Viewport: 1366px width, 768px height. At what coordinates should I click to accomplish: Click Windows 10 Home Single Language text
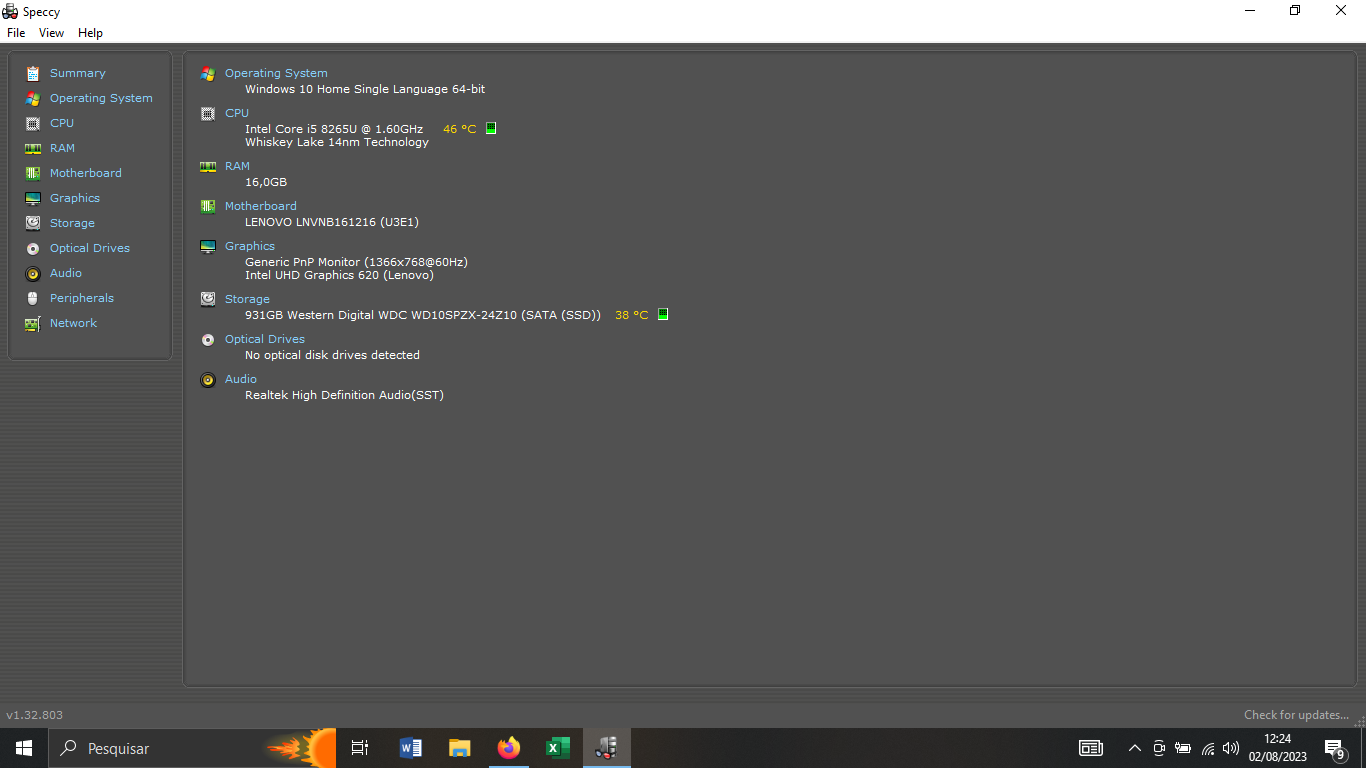click(365, 89)
